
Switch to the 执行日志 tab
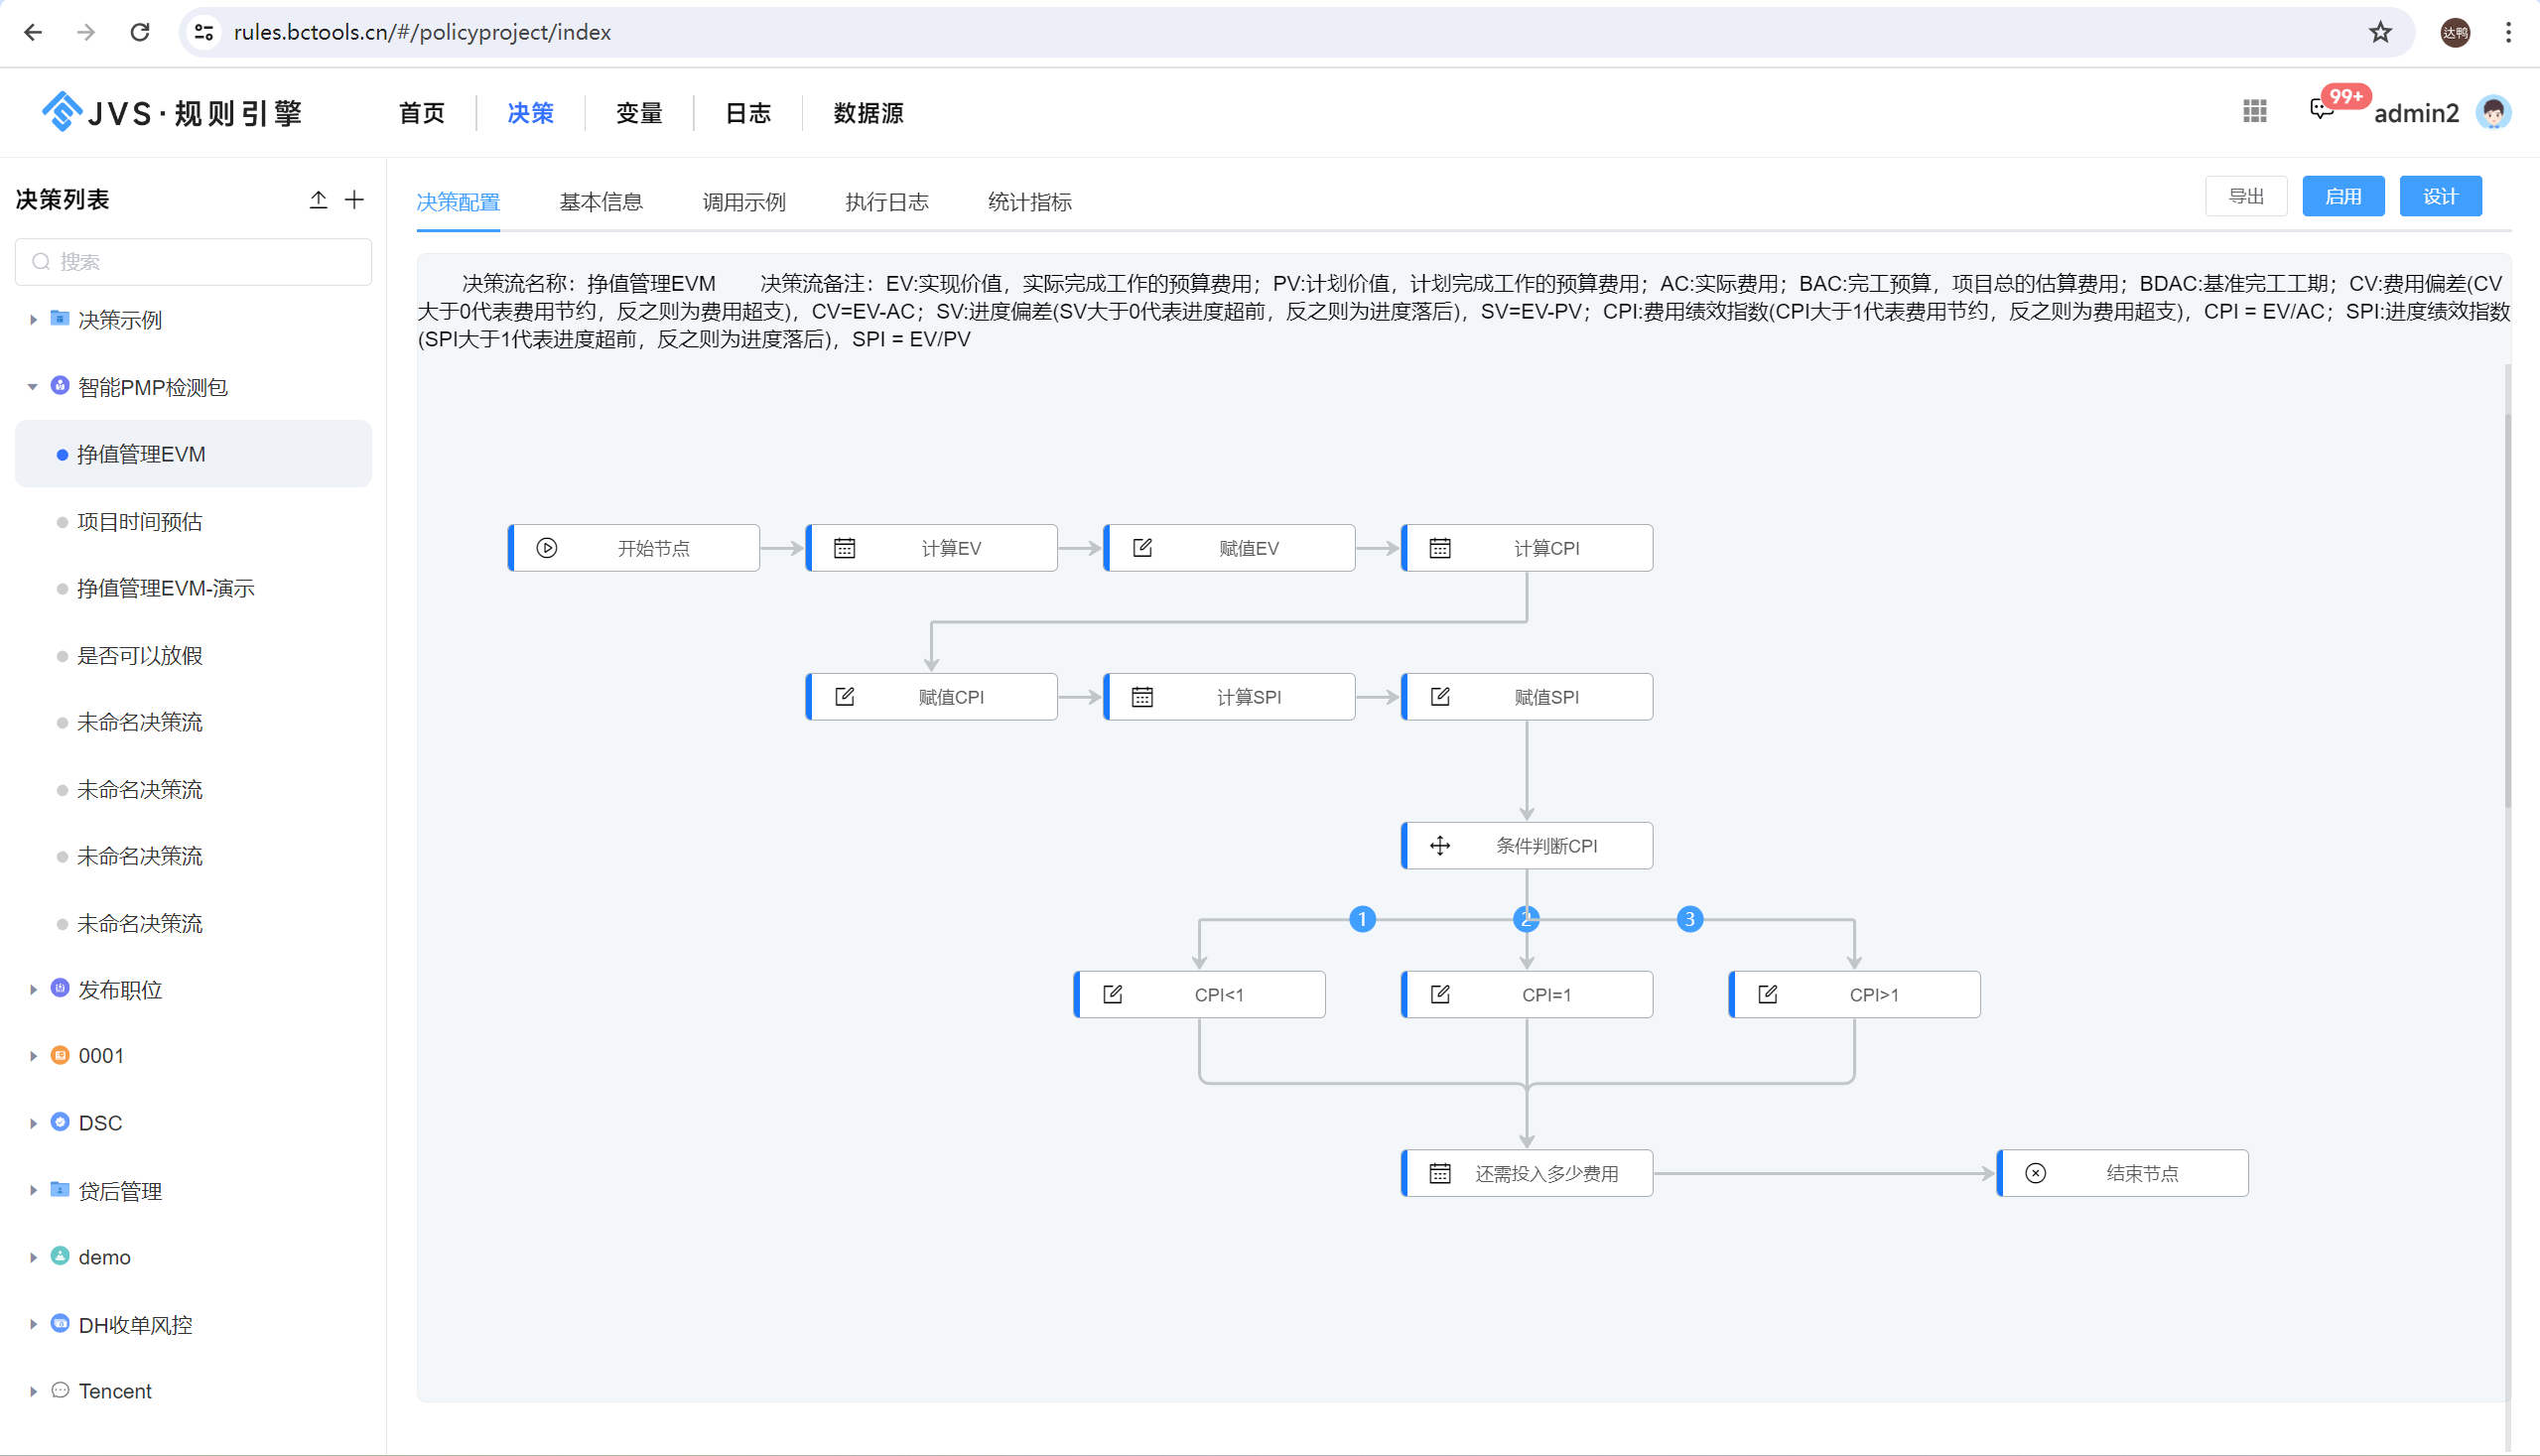tap(886, 202)
